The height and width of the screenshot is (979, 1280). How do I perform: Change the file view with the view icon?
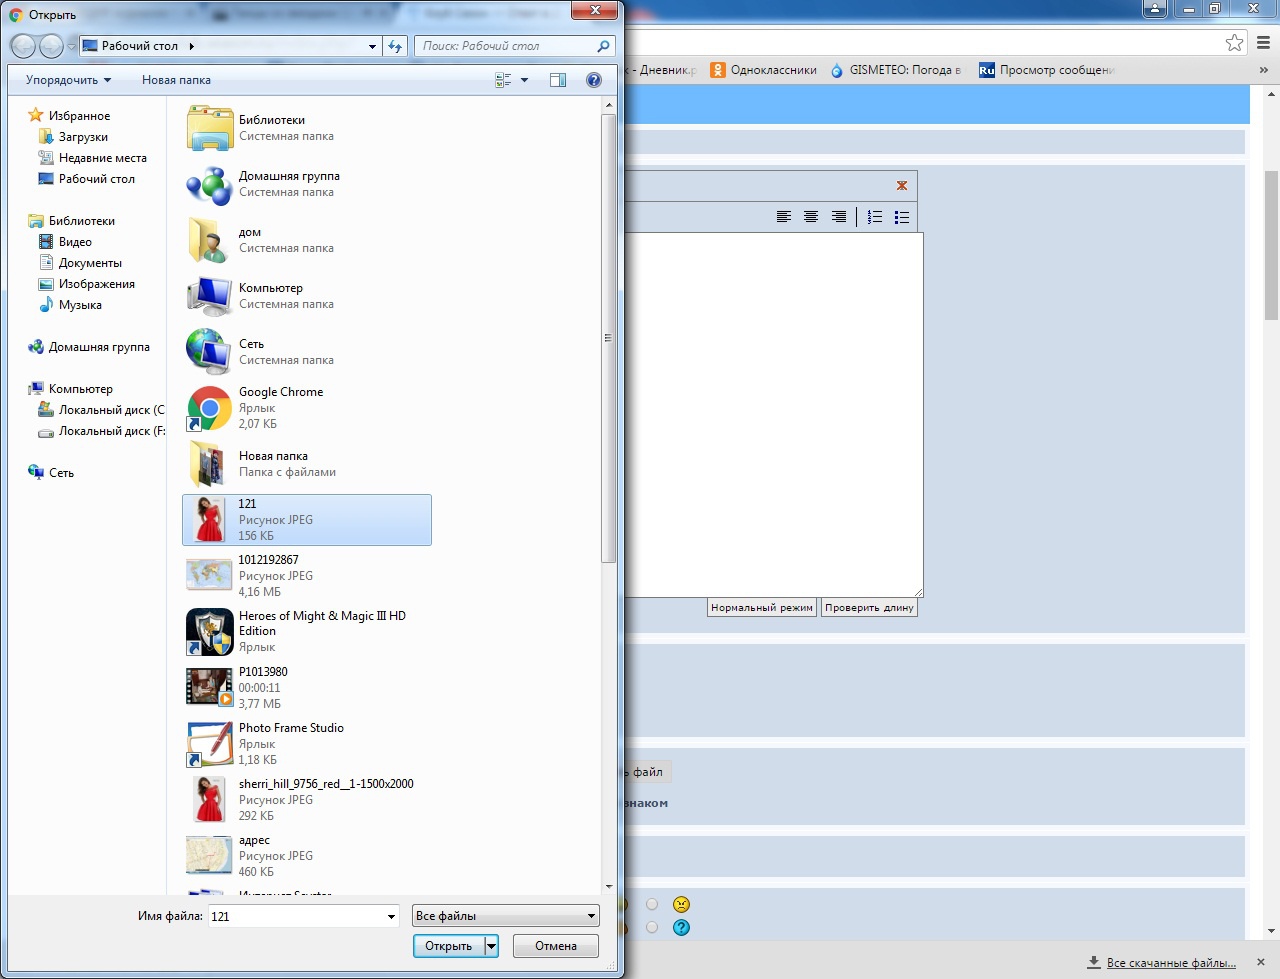pyautogui.click(x=503, y=80)
